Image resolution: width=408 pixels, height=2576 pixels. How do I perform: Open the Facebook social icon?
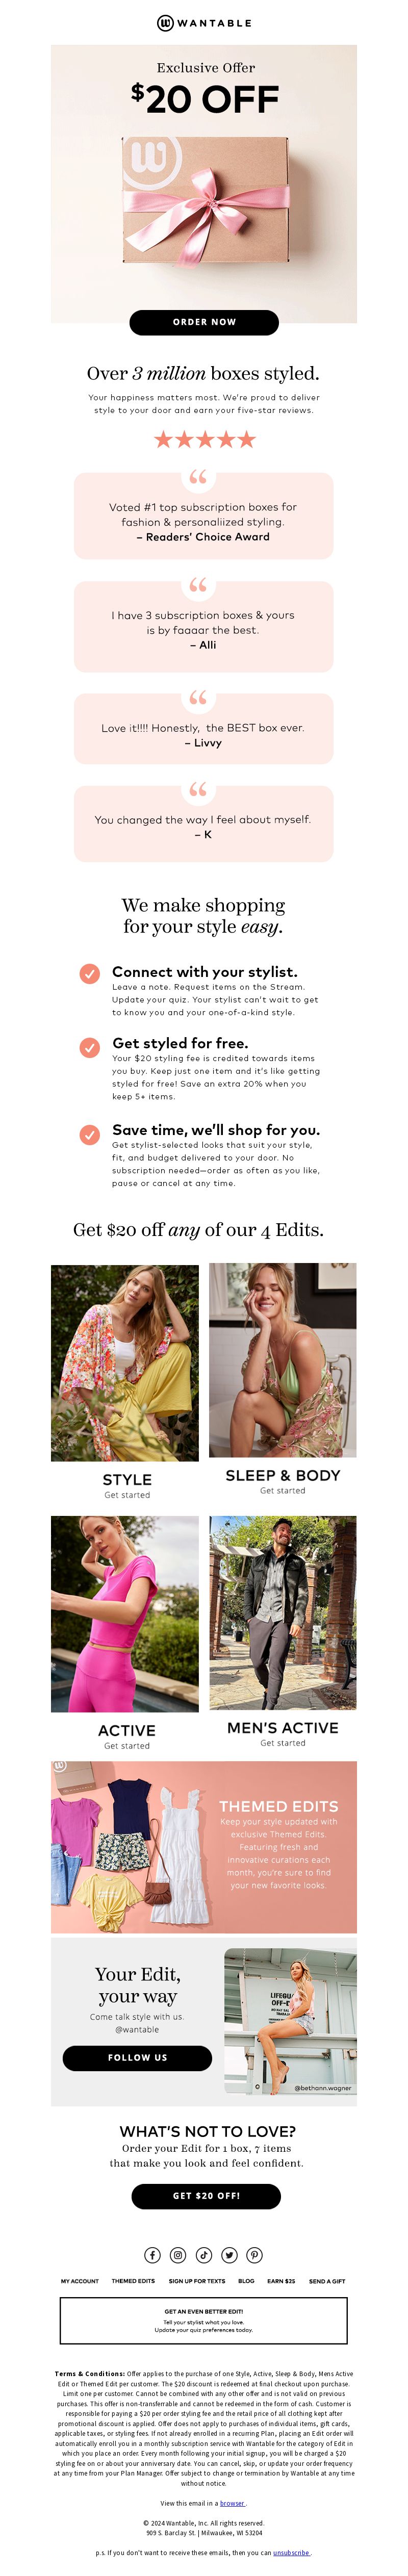click(152, 2254)
